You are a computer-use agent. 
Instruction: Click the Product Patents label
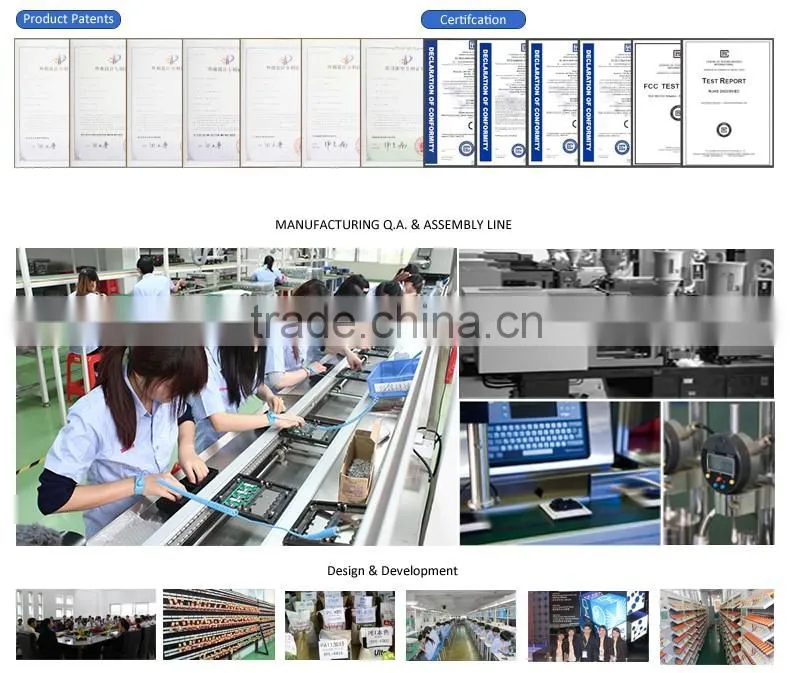(x=68, y=19)
